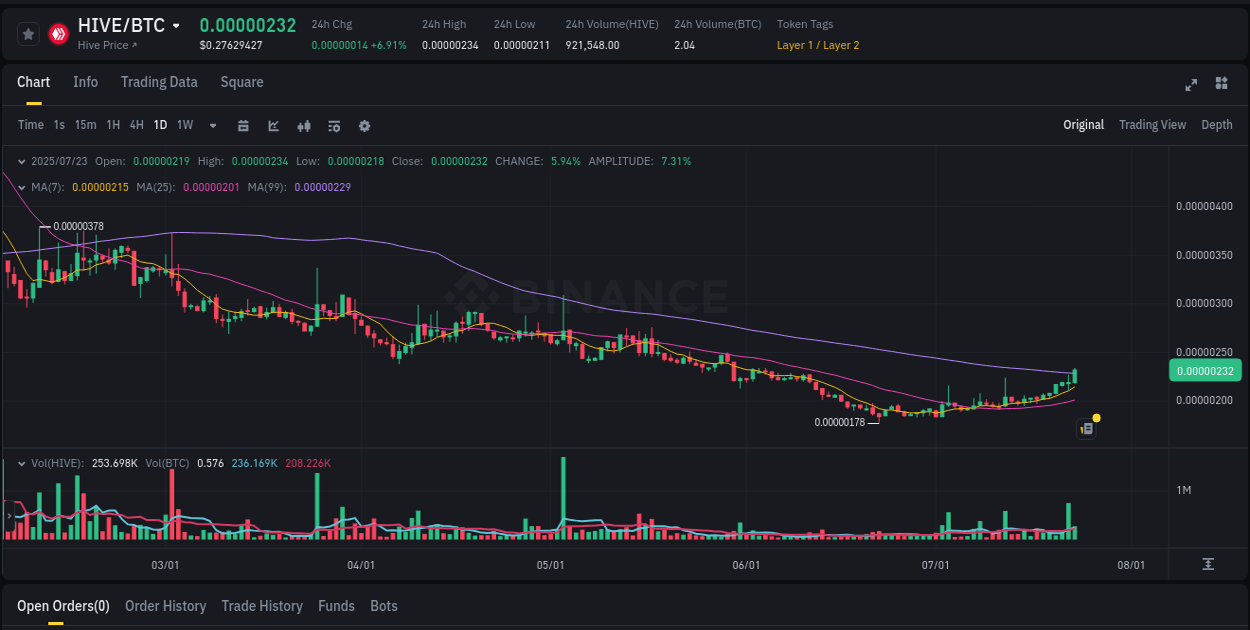Open the Order History tab
Viewport: 1250px width, 630px height.
[x=165, y=606]
